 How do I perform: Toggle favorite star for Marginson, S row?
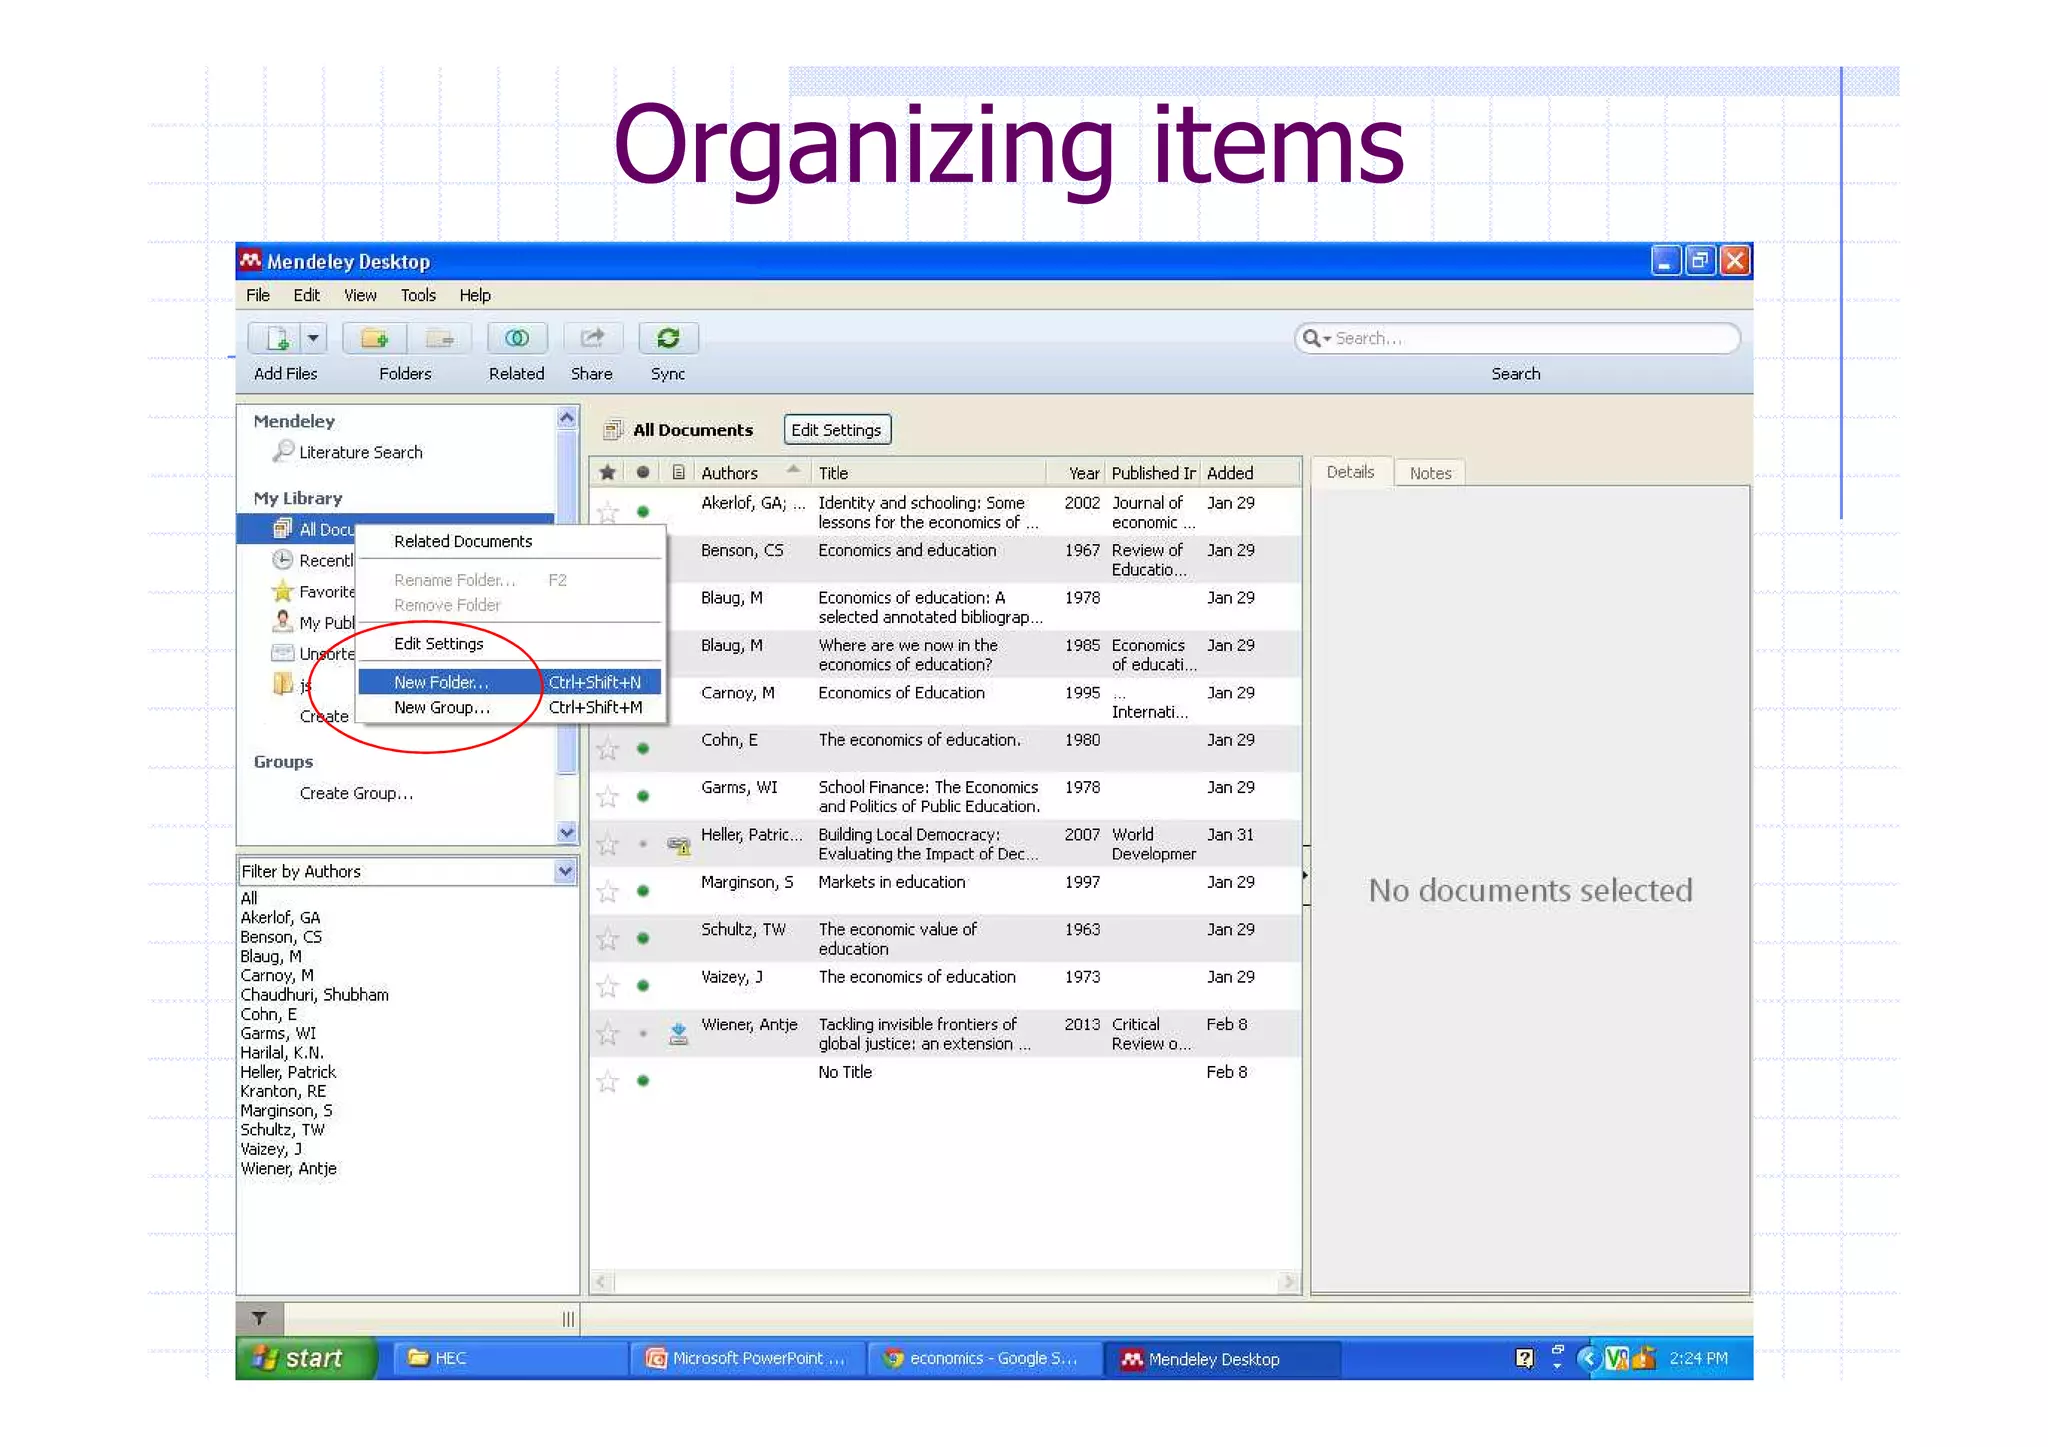click(608, 892)
